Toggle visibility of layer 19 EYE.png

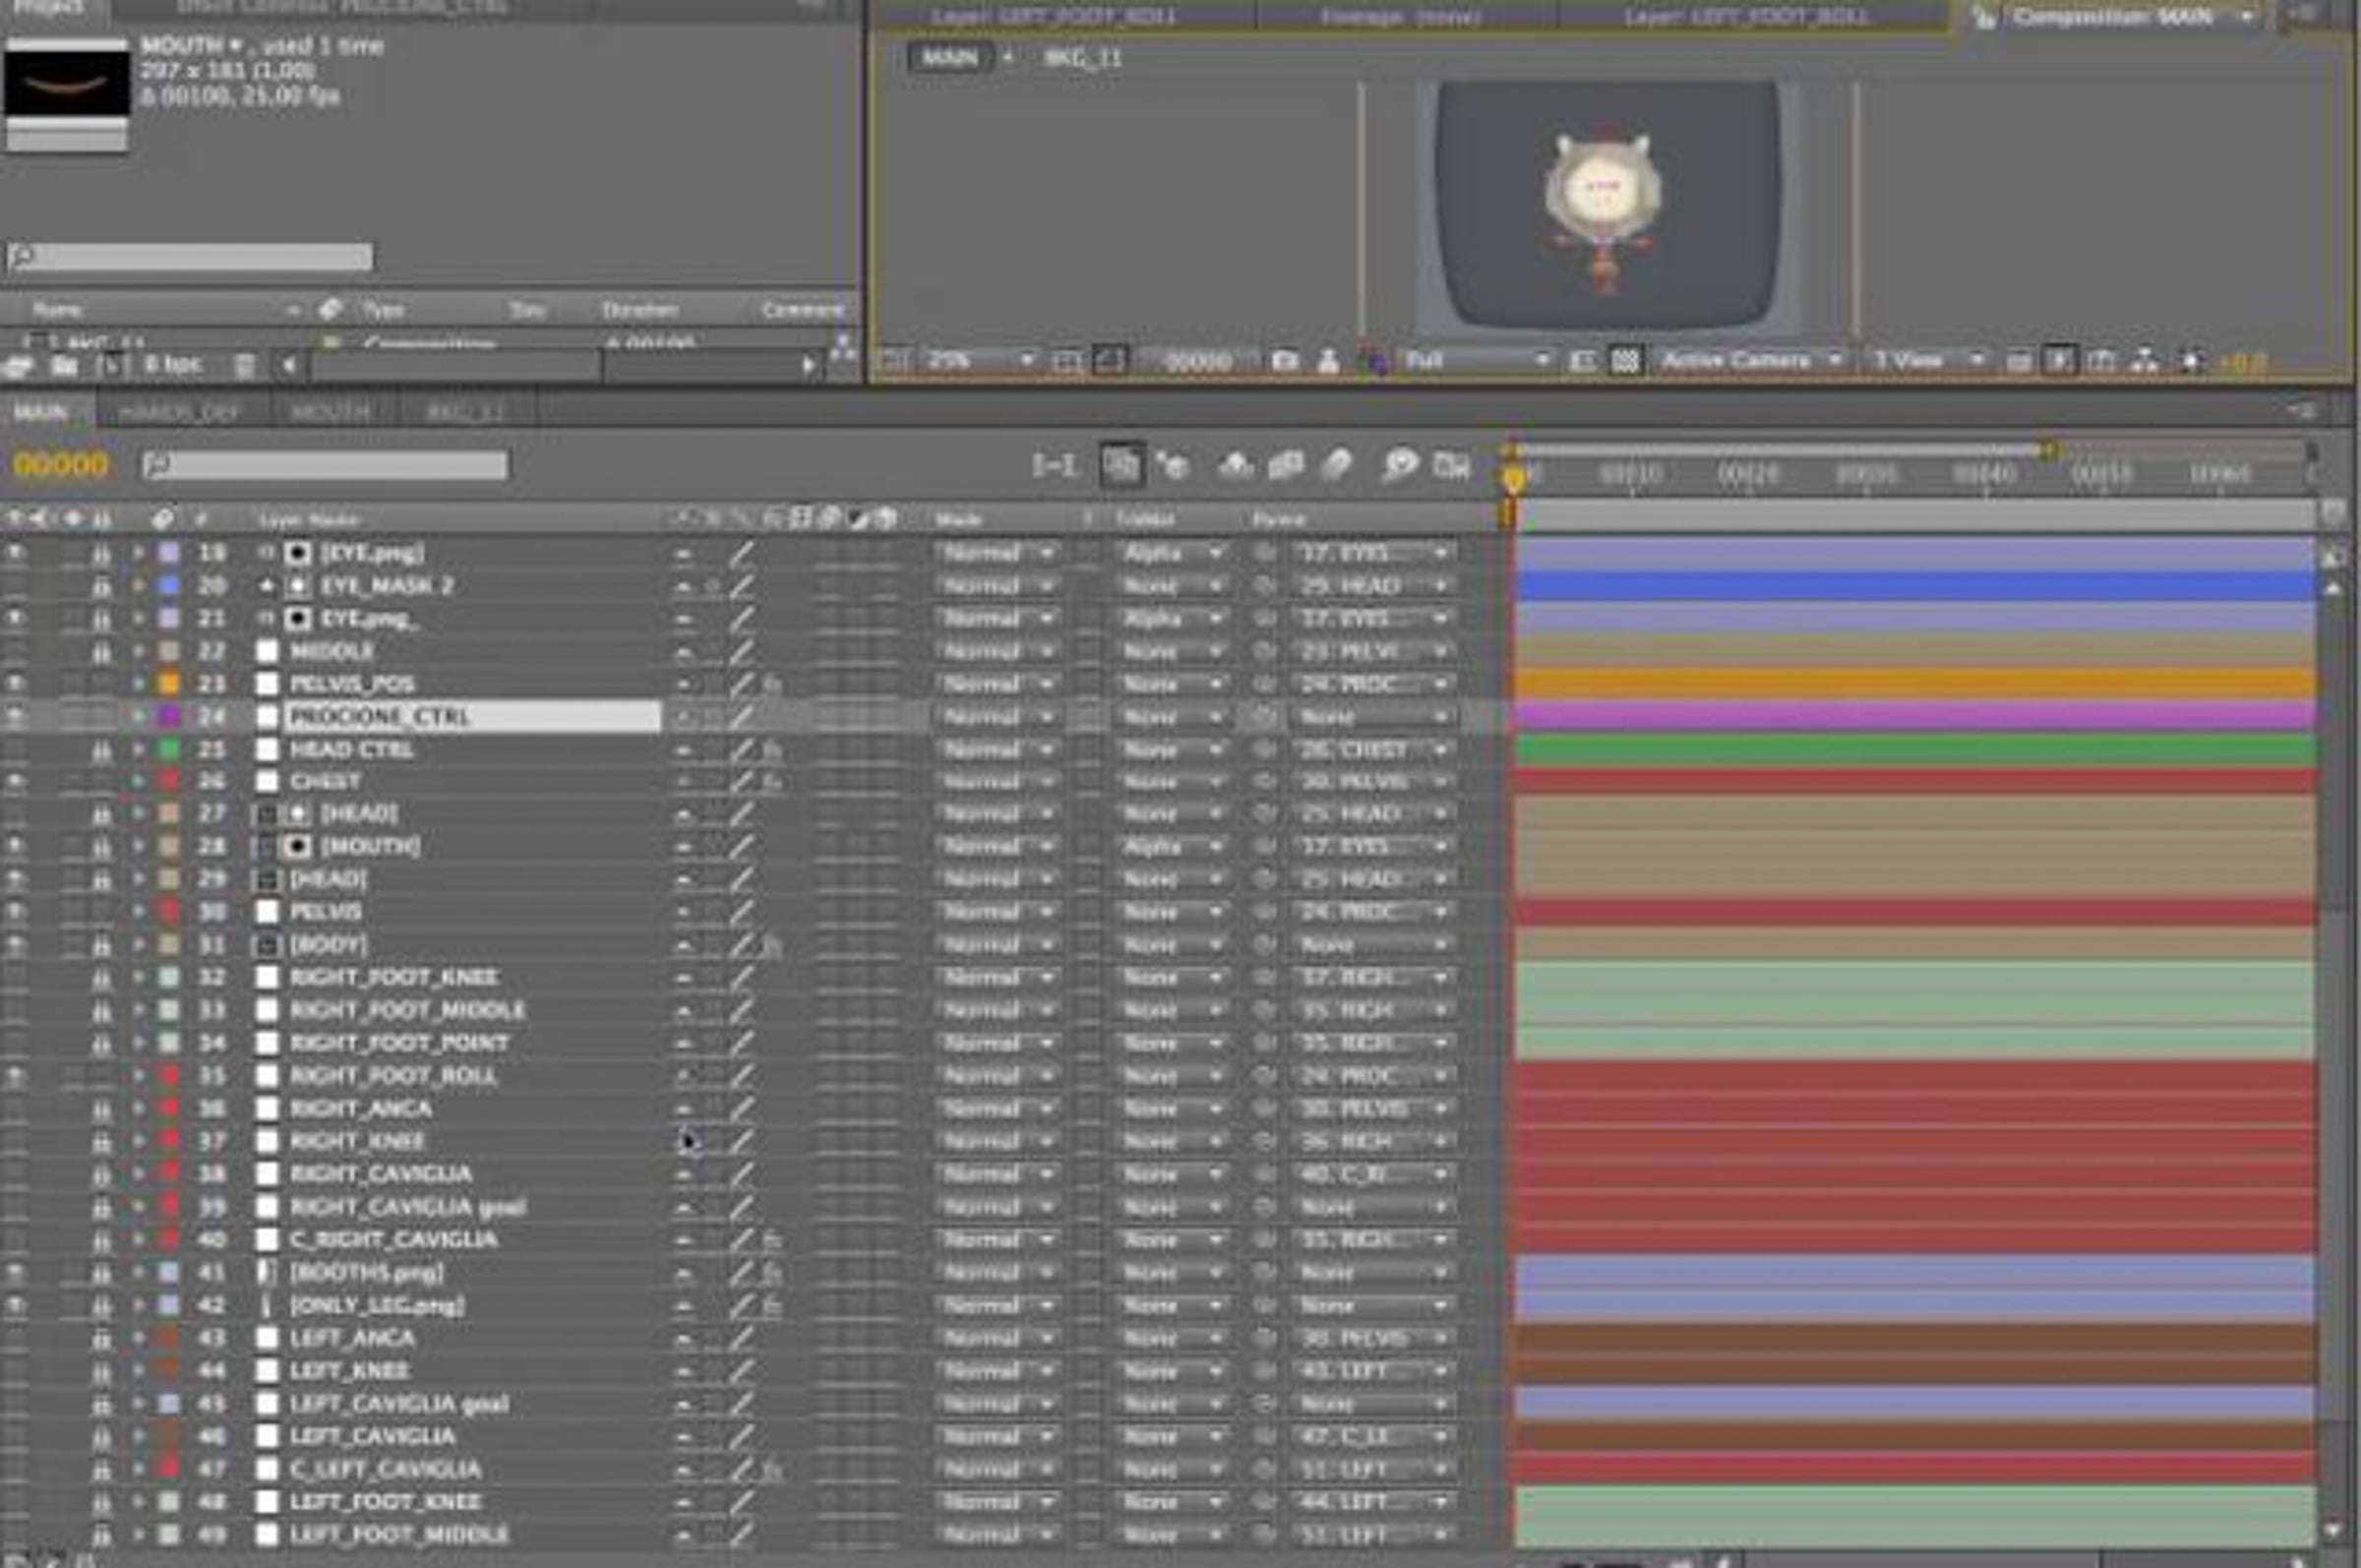[16, 553]
